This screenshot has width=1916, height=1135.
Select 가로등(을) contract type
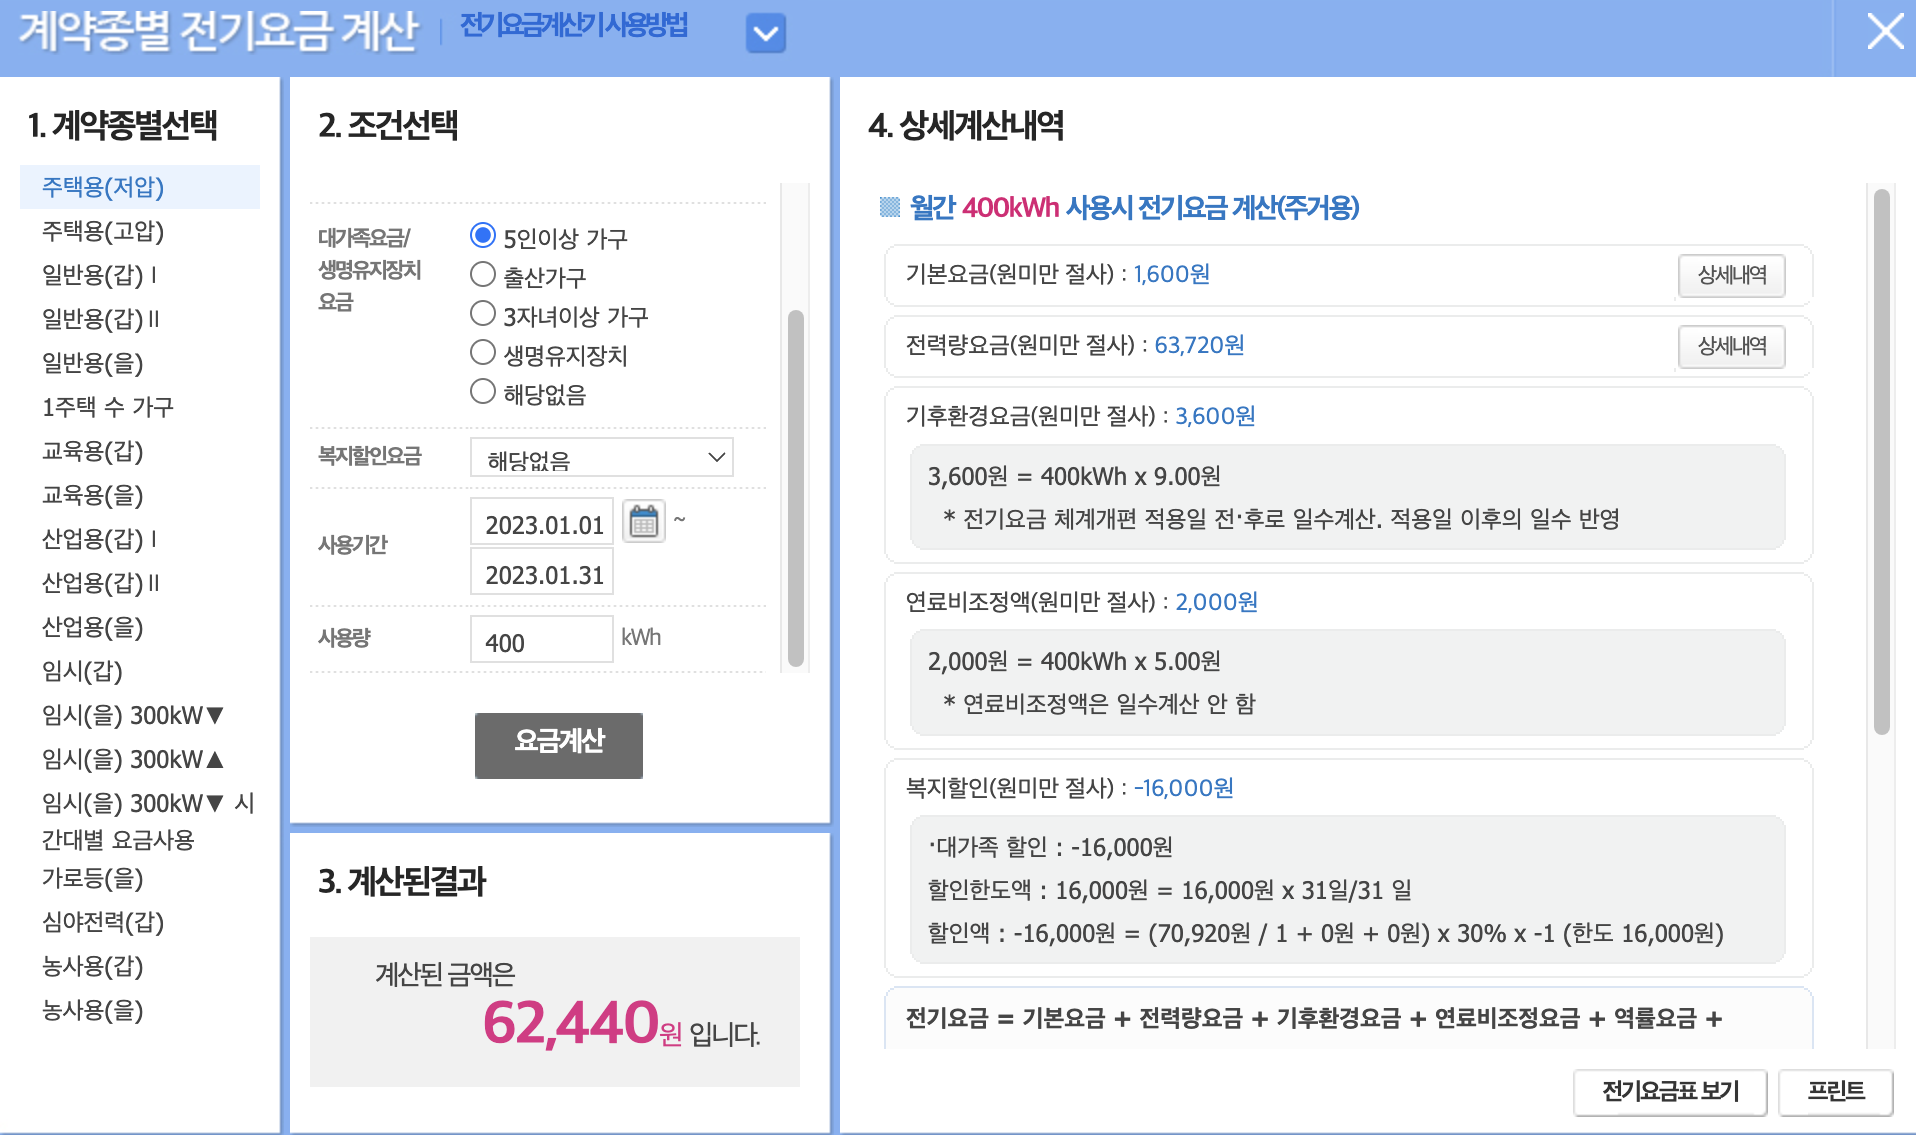point(93,878)
